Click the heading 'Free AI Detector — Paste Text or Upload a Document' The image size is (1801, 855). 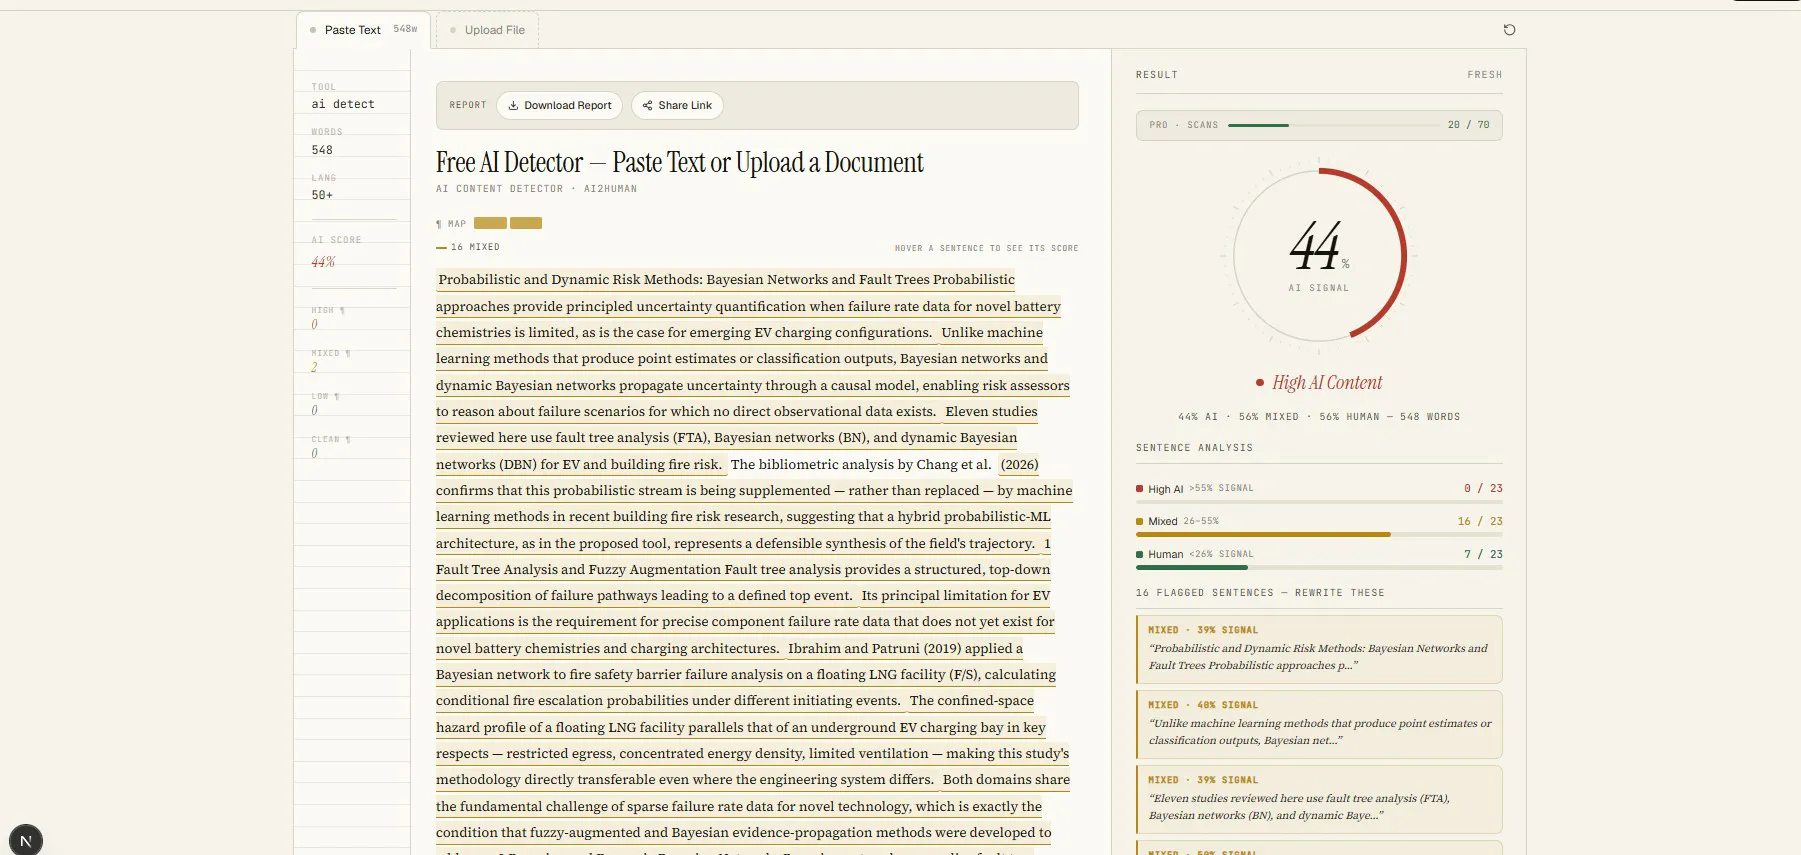(680, 163)
